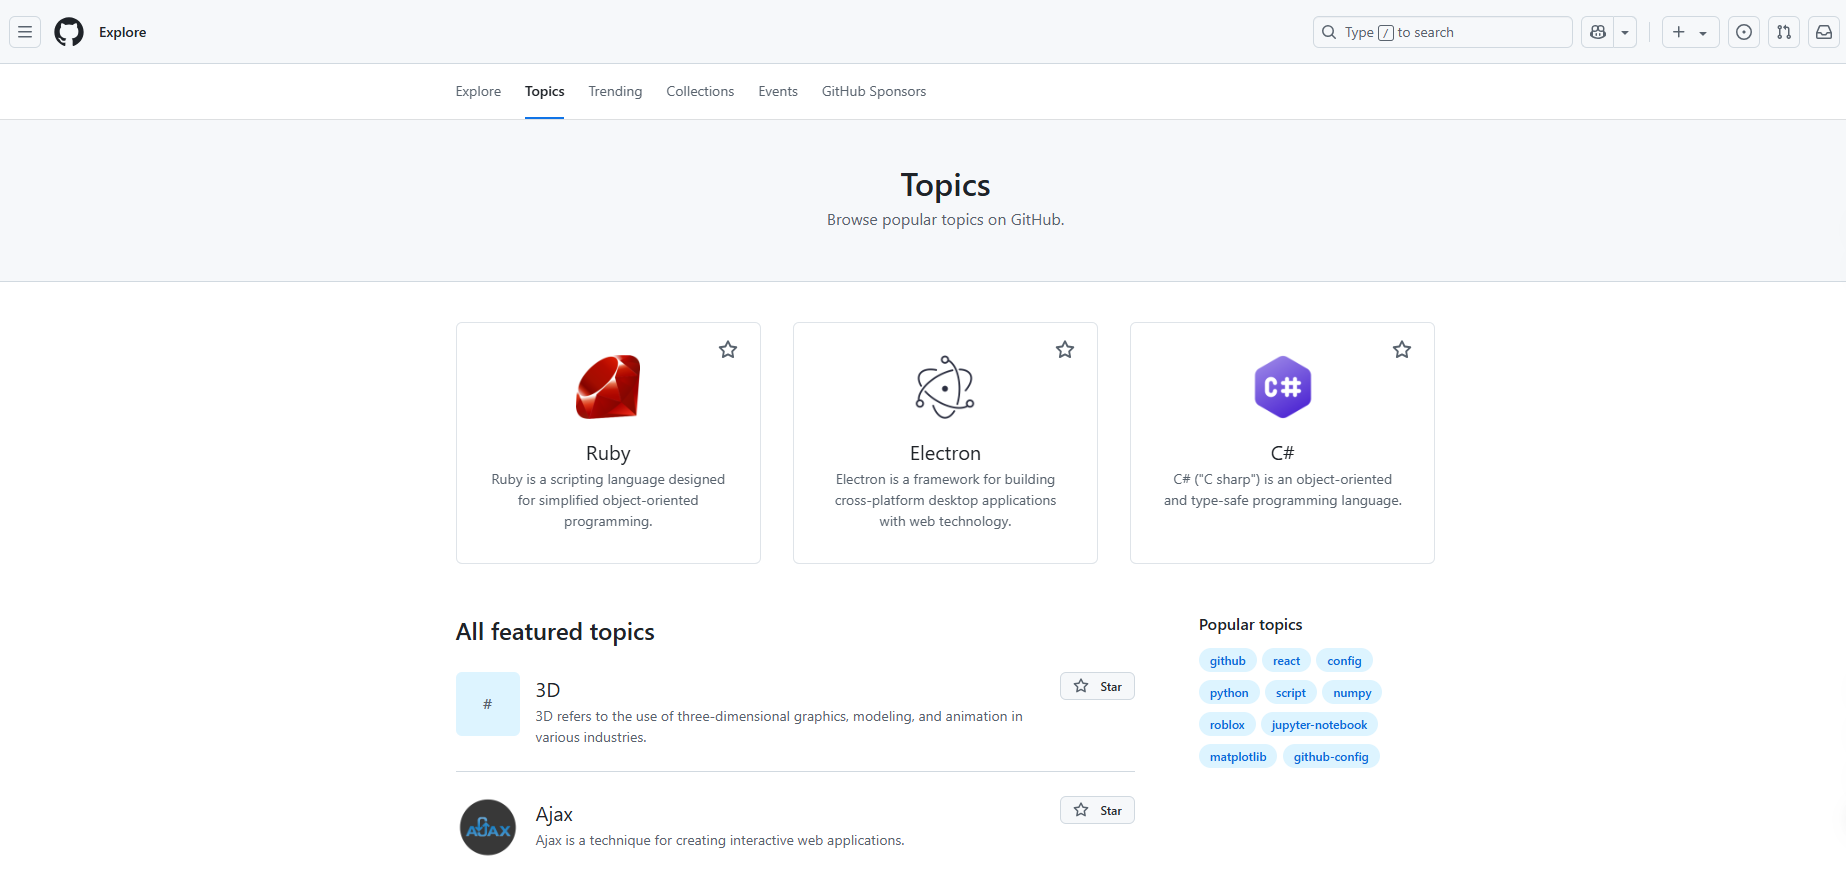The image size is (1846, 888).
Task: Select the Topics tab
Action: pyautogui.click(x=544, y=91)
